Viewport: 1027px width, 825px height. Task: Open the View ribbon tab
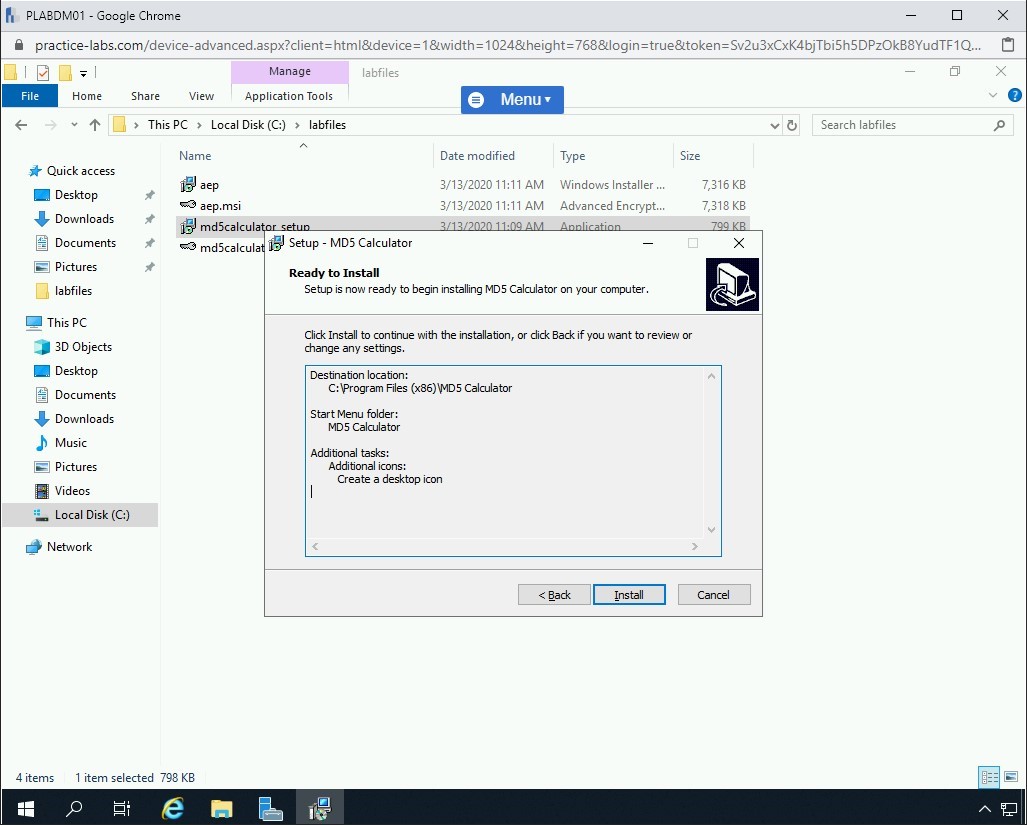point(201,96)
